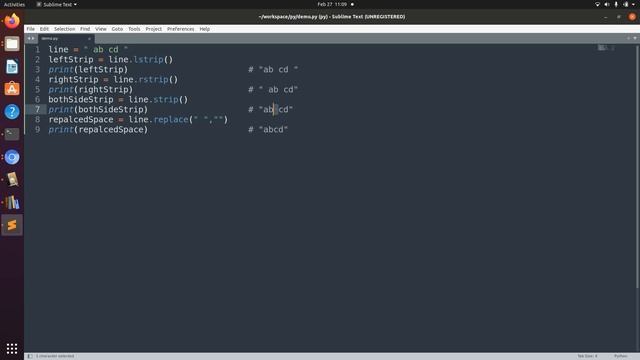This screenshot has width=640, height=360.
Task: Open the View menu
Action: (x=101, y=29)
